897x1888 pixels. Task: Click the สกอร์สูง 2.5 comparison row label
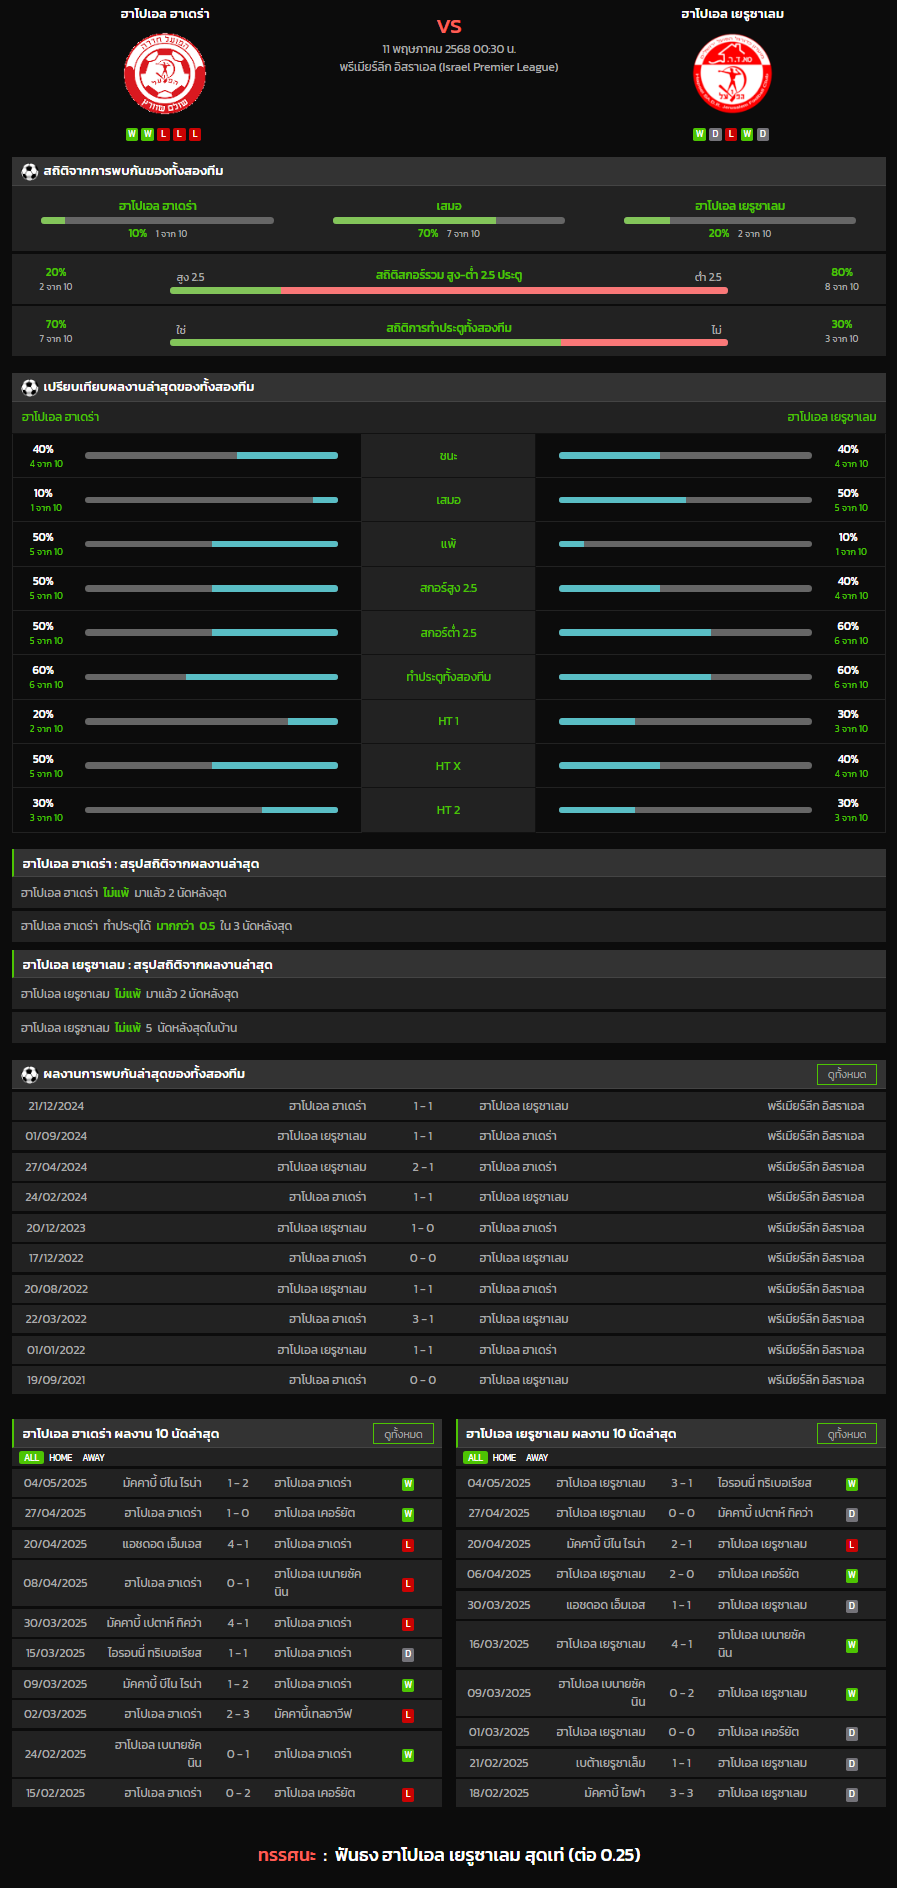(448, 588)
